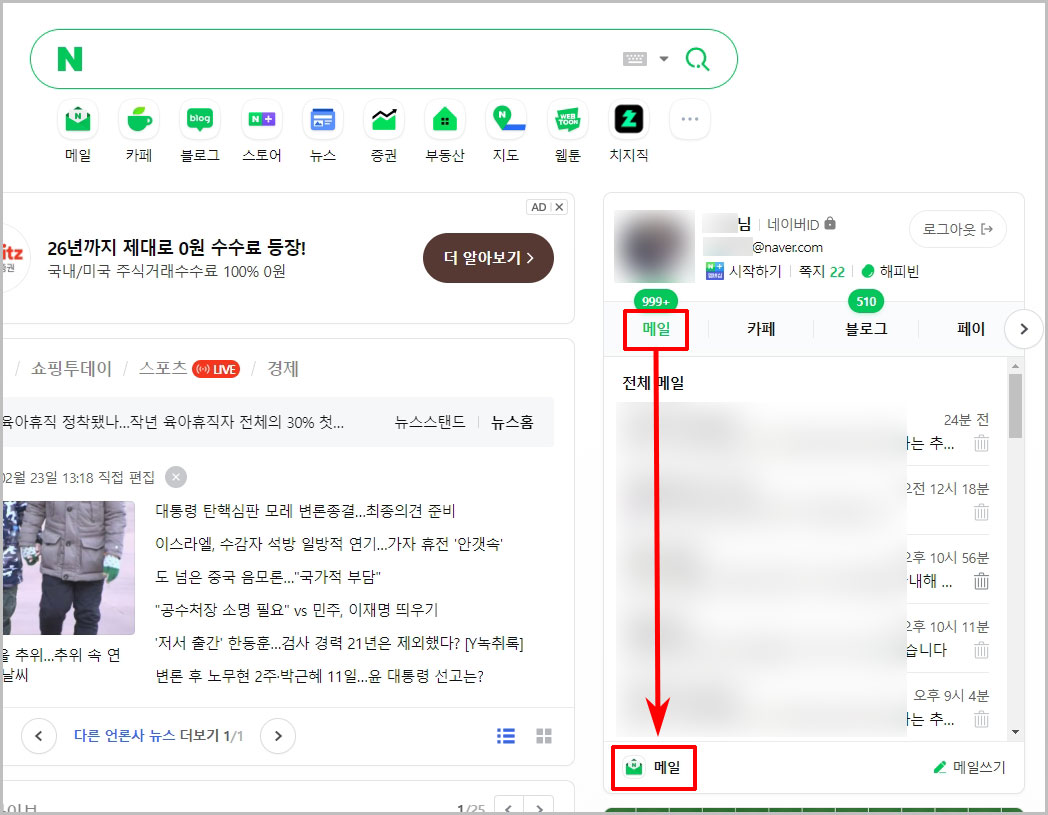Switch news feed to list view
This screenshot has width=1048, height=815.
click(505, 736)
